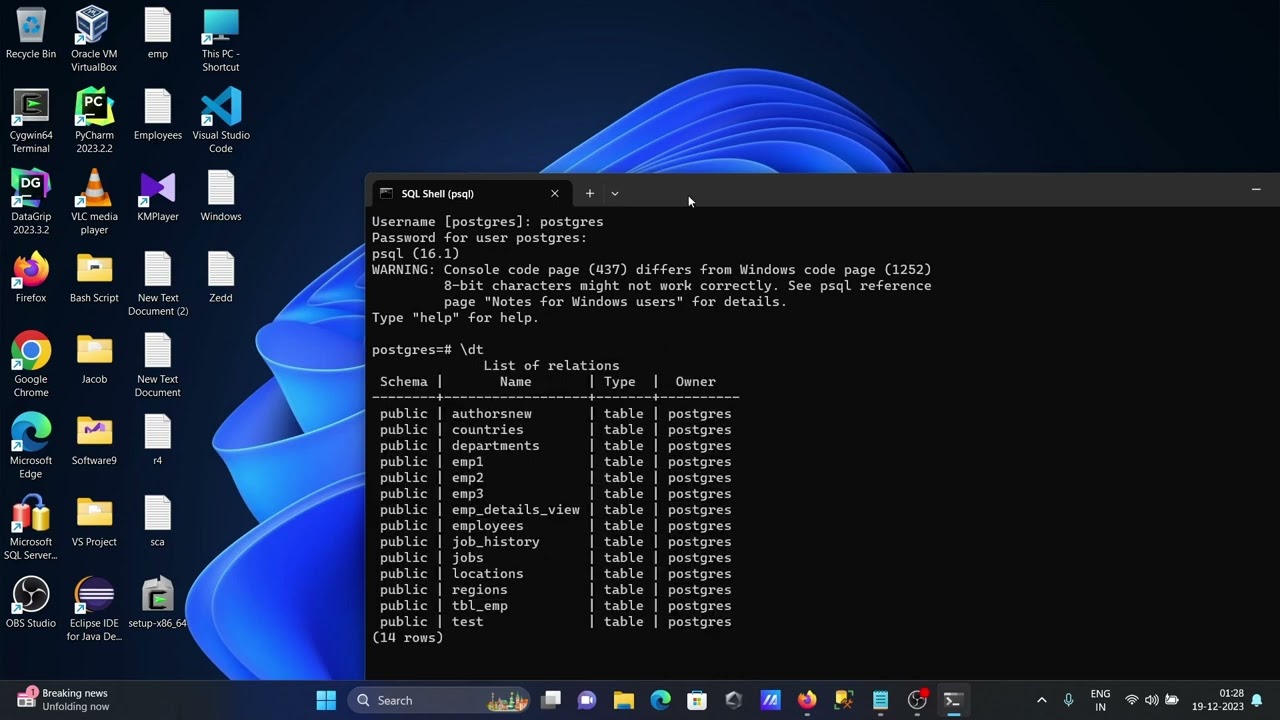Open Firefox from the taskbar
The image size is (1280, 720).
807,700
